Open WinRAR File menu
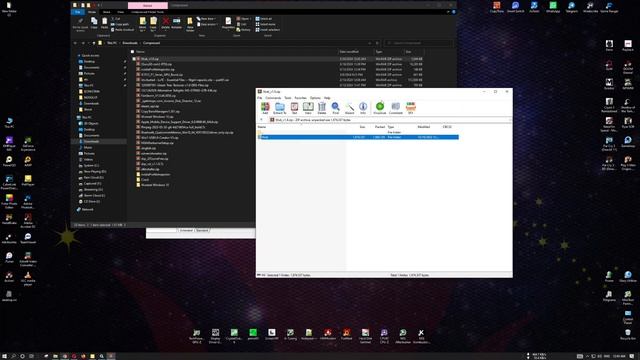The height and width of the screenshot is (360, 640). pyautogui.click(x=260, y=98)
